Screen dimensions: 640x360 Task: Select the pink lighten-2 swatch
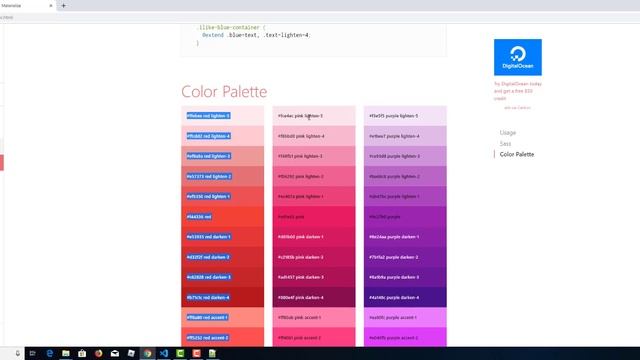(314, 176)
